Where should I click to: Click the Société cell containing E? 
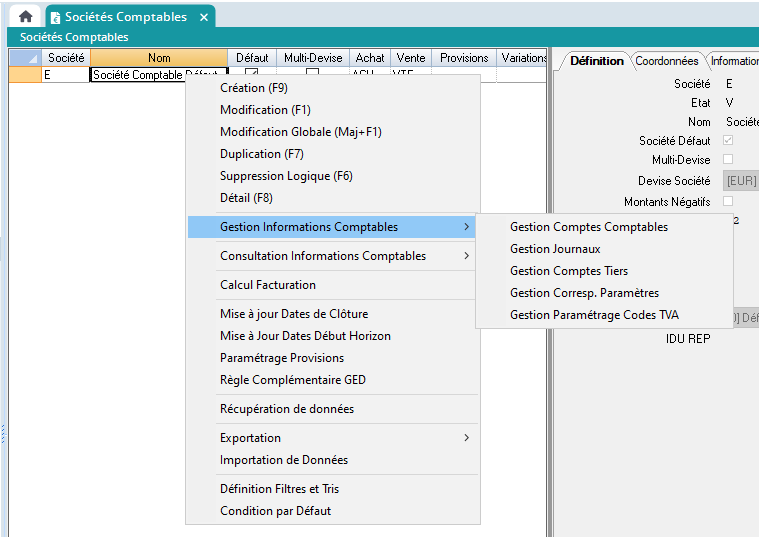click(66, 74)
